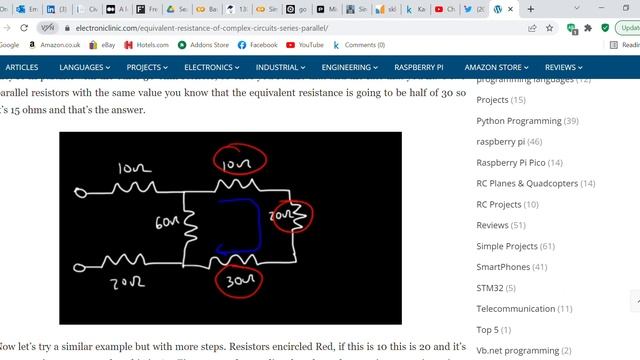Open the RASPBERRY PI menu item
Screen dimensions: 640x360
(419, 67)
